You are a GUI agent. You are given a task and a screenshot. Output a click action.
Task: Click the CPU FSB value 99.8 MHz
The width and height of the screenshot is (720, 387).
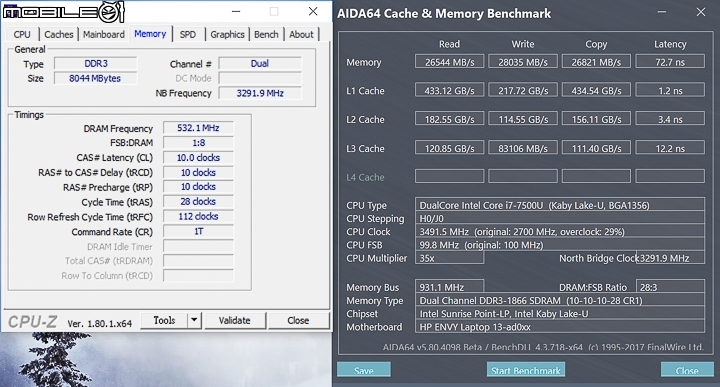pyautogui.click(x=560, y=245)
